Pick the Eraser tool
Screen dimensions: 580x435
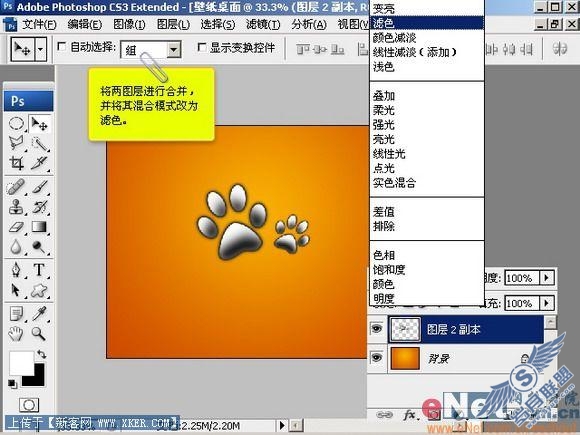16,227
